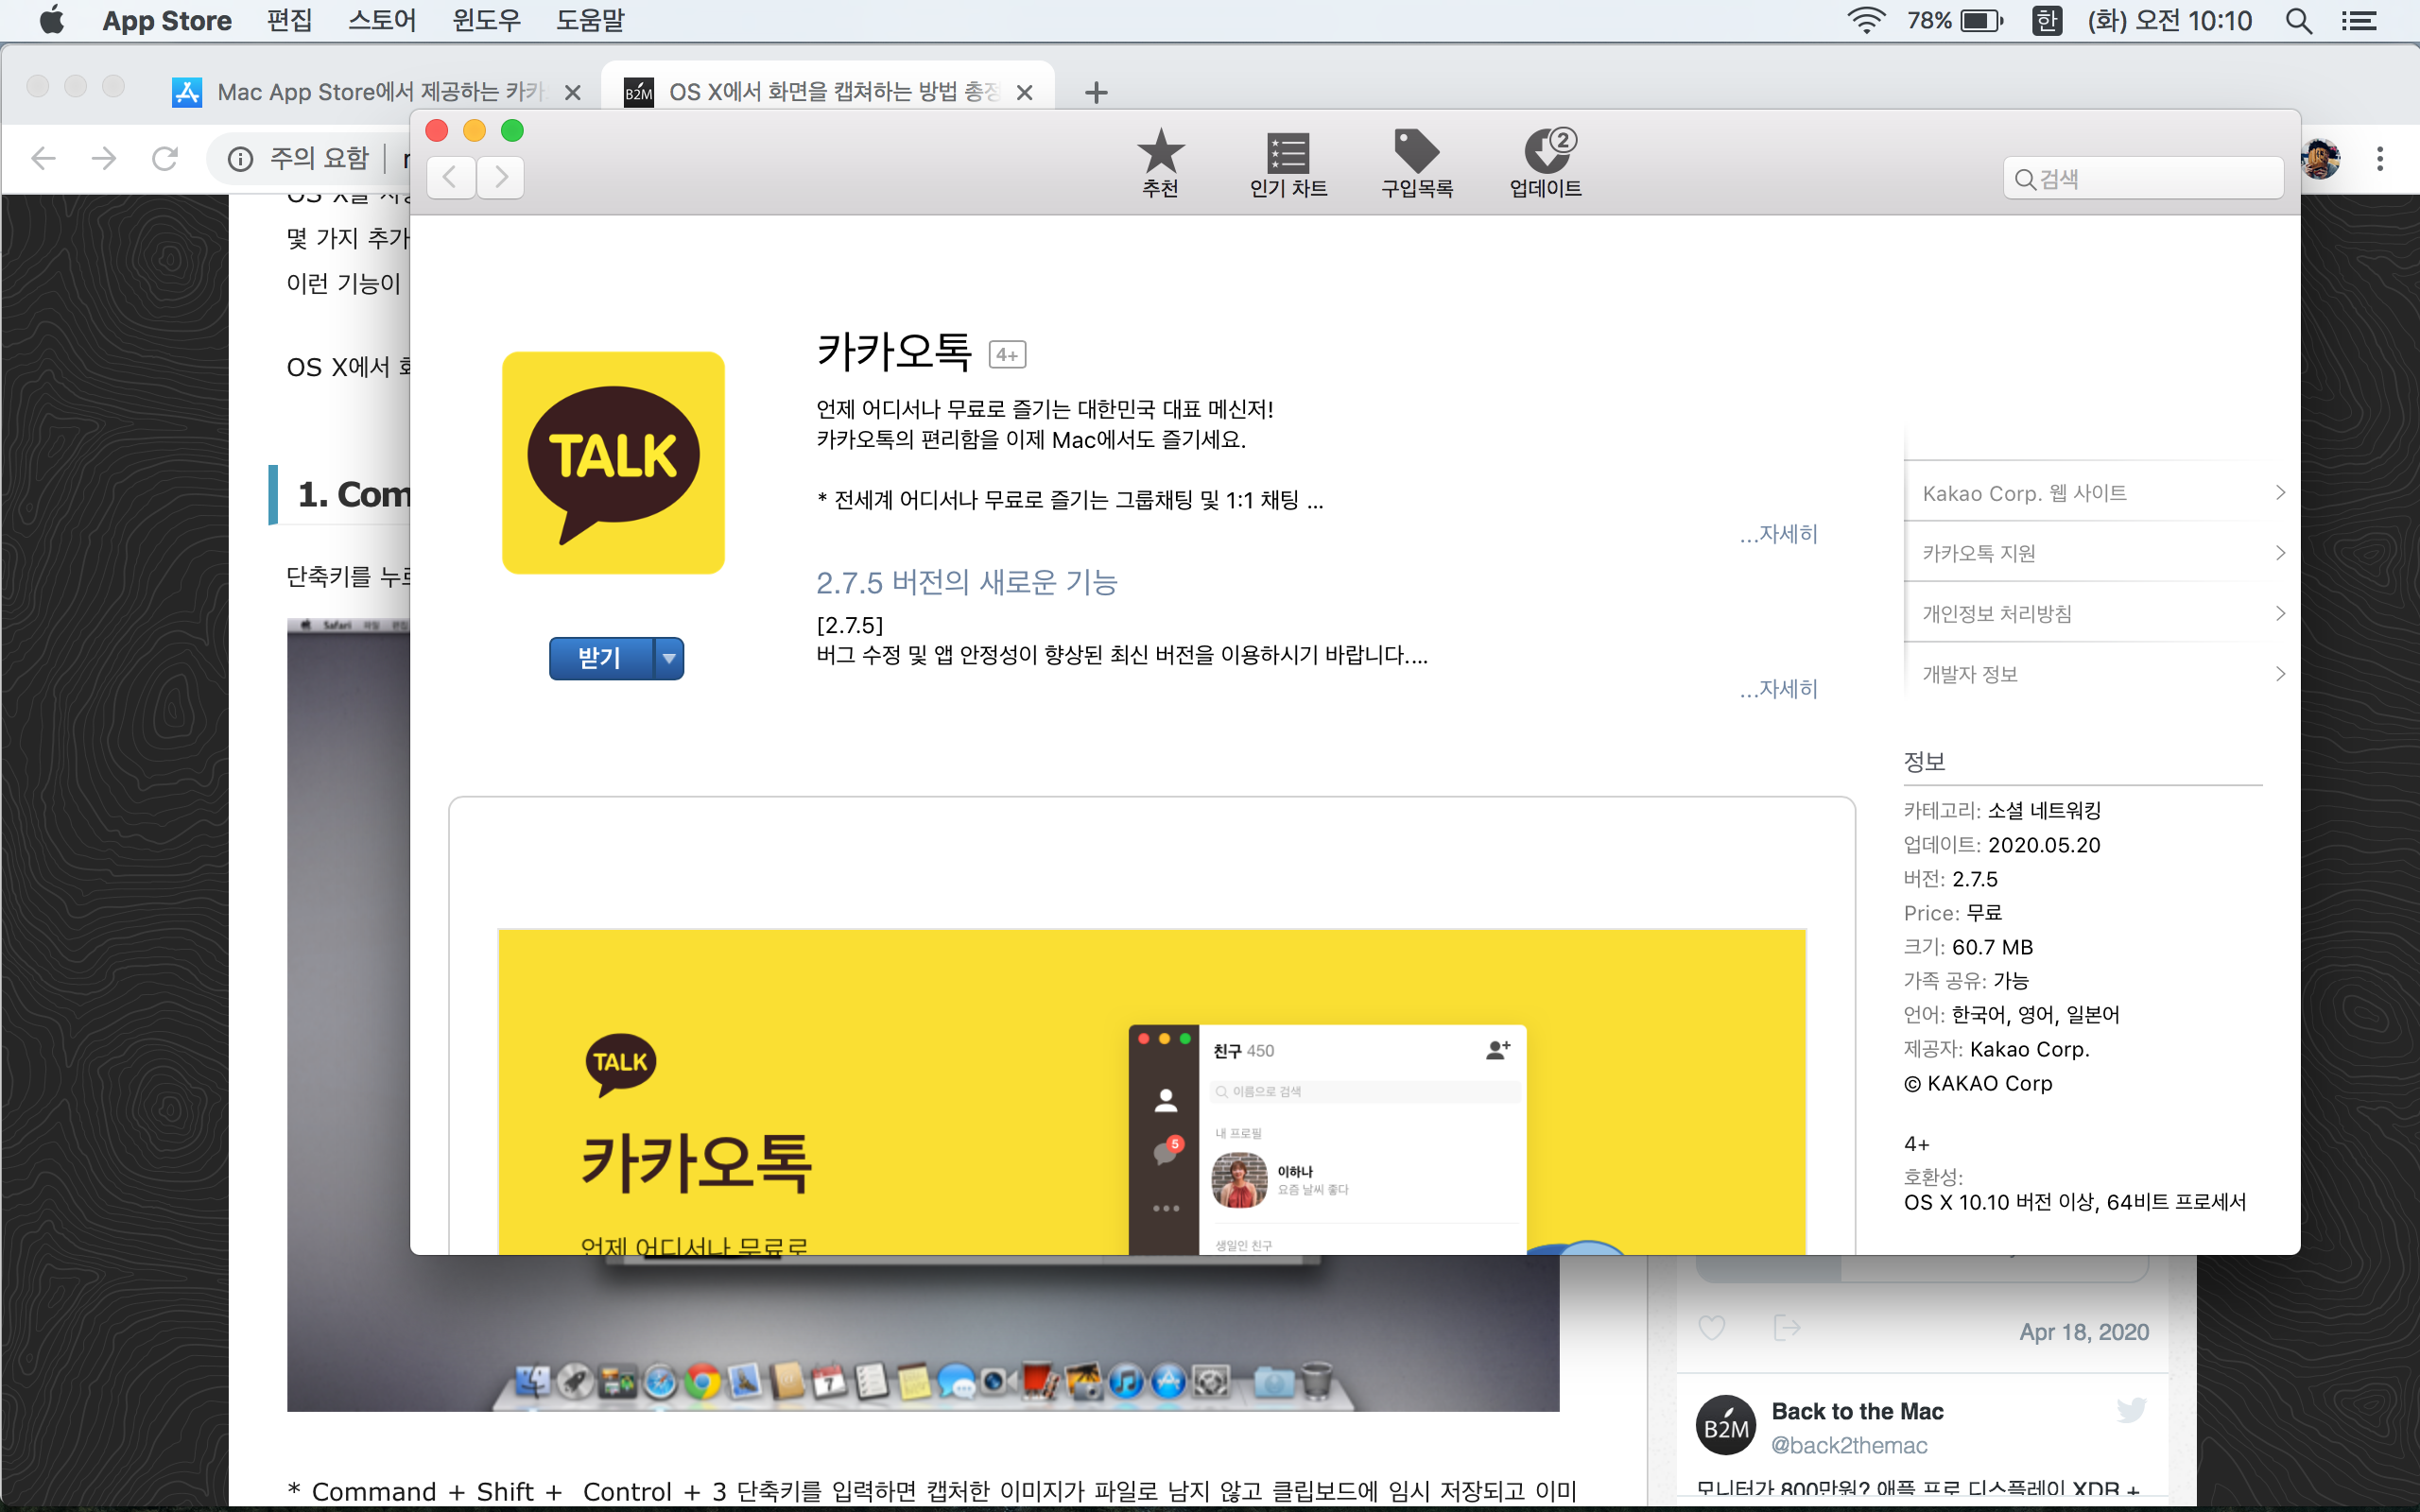2420x1512 pixels.
Task: Expand the 받기 button dropdown arrow
Action: pos(669,658)
